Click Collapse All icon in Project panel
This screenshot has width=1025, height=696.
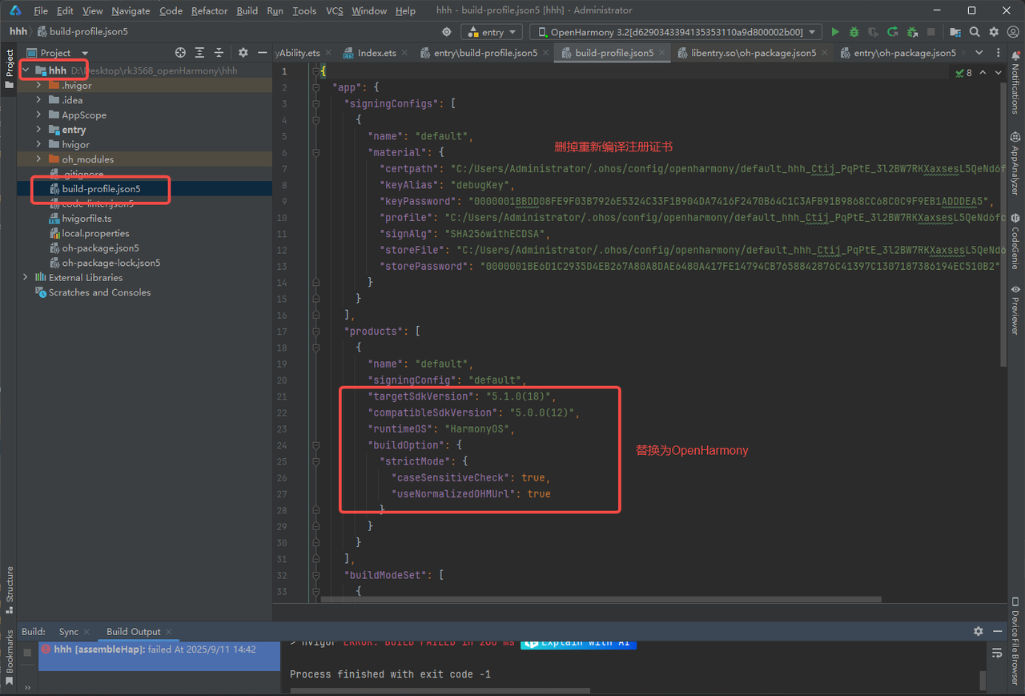coord(218,53)
